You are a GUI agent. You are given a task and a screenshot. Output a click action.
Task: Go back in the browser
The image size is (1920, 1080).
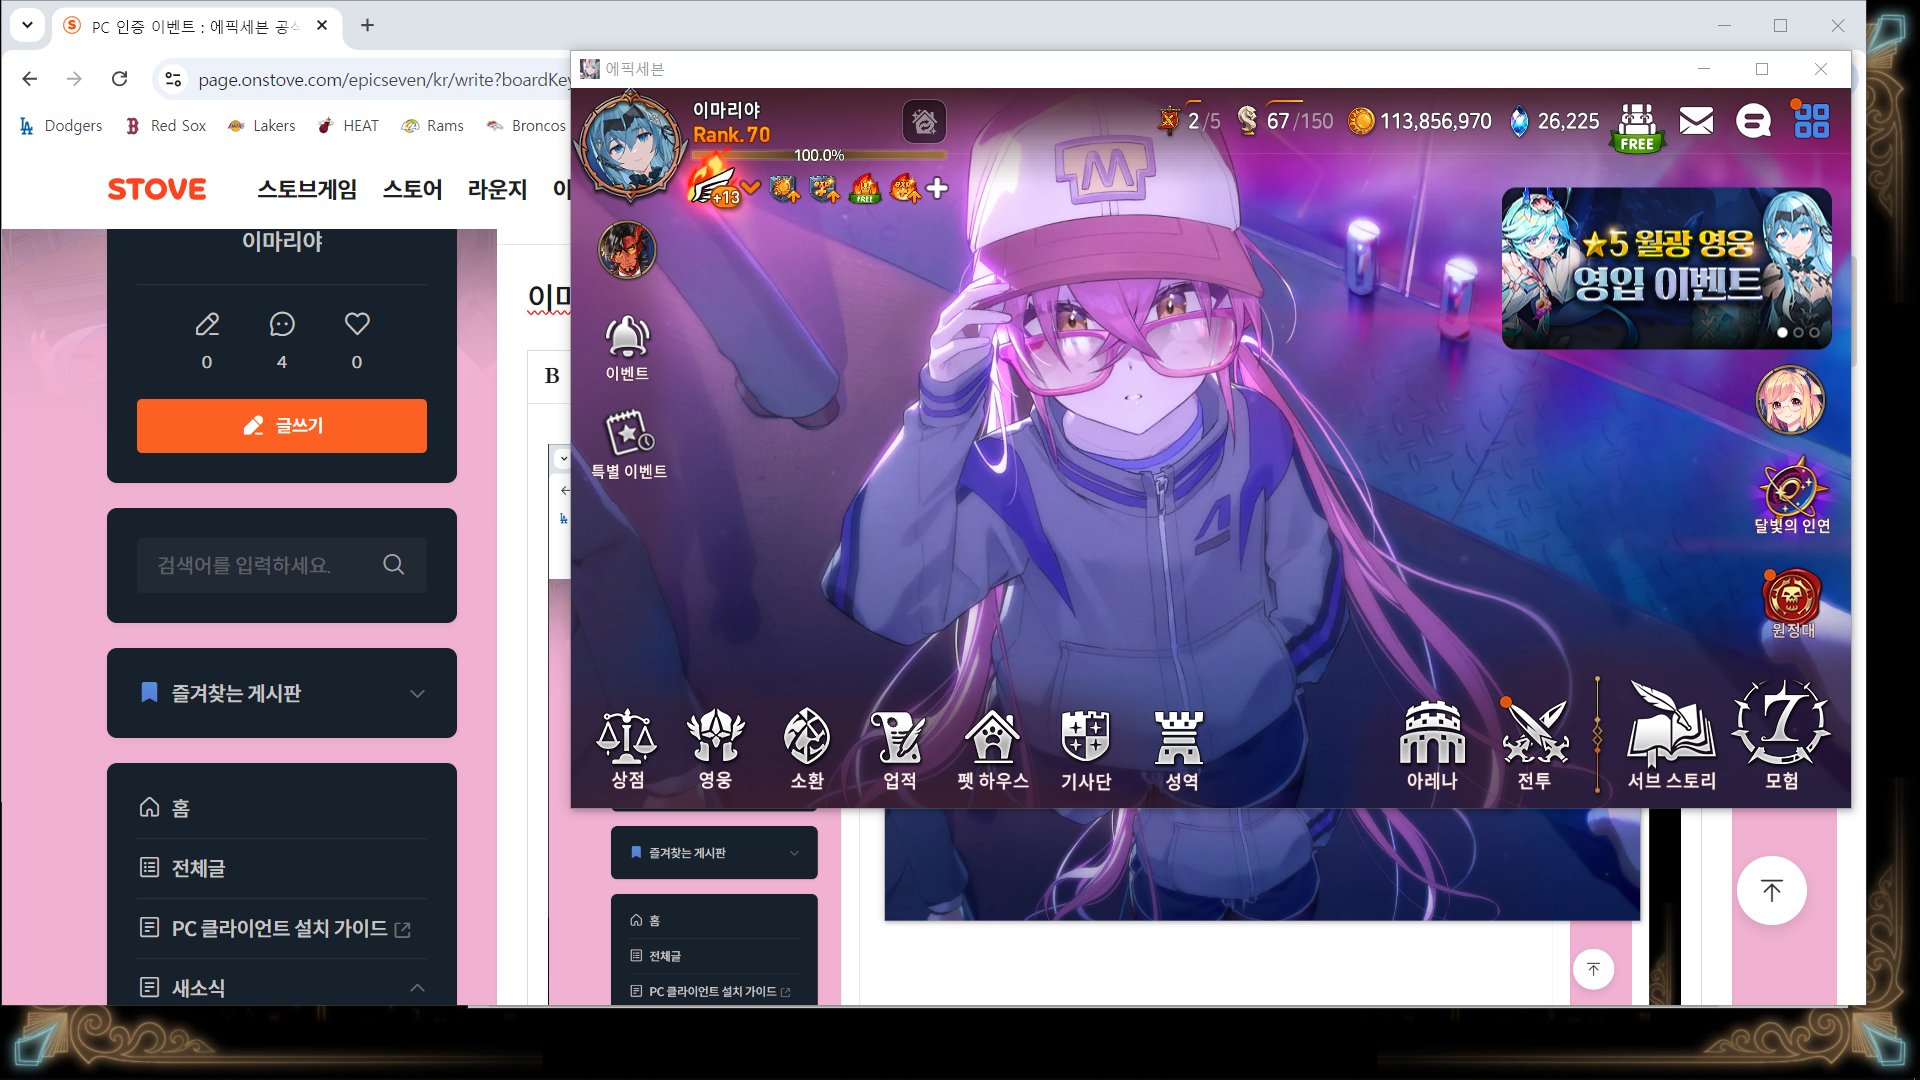(x=29, y=79)
